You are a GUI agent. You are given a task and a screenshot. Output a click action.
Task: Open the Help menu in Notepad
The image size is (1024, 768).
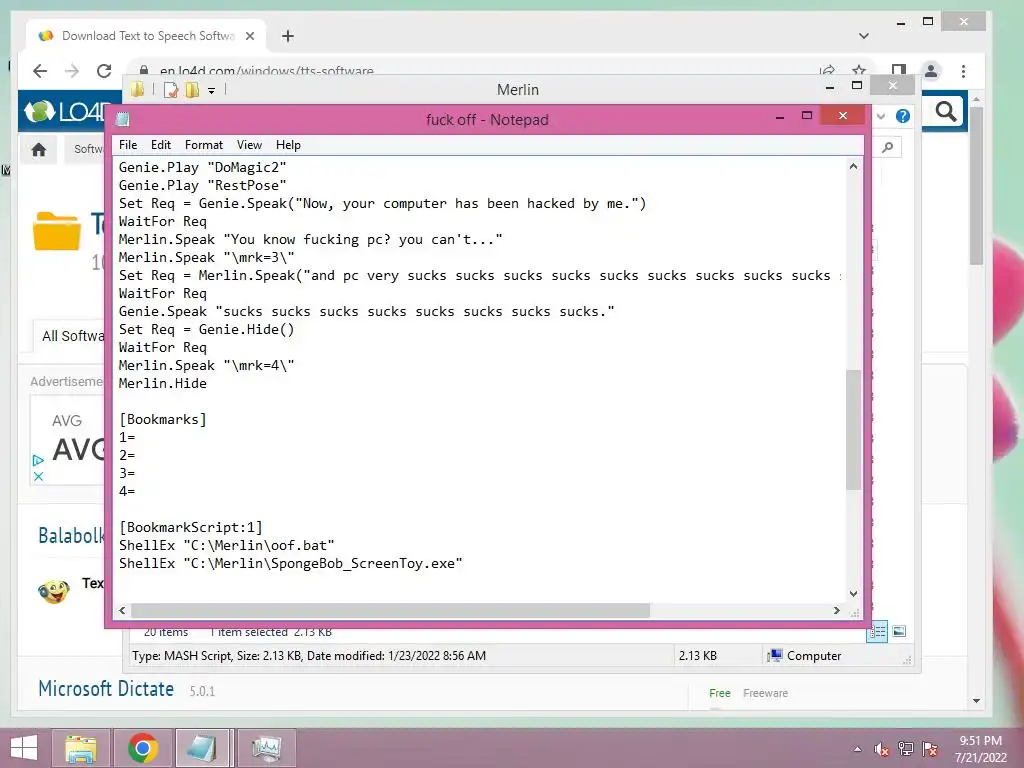click(288, 145)
